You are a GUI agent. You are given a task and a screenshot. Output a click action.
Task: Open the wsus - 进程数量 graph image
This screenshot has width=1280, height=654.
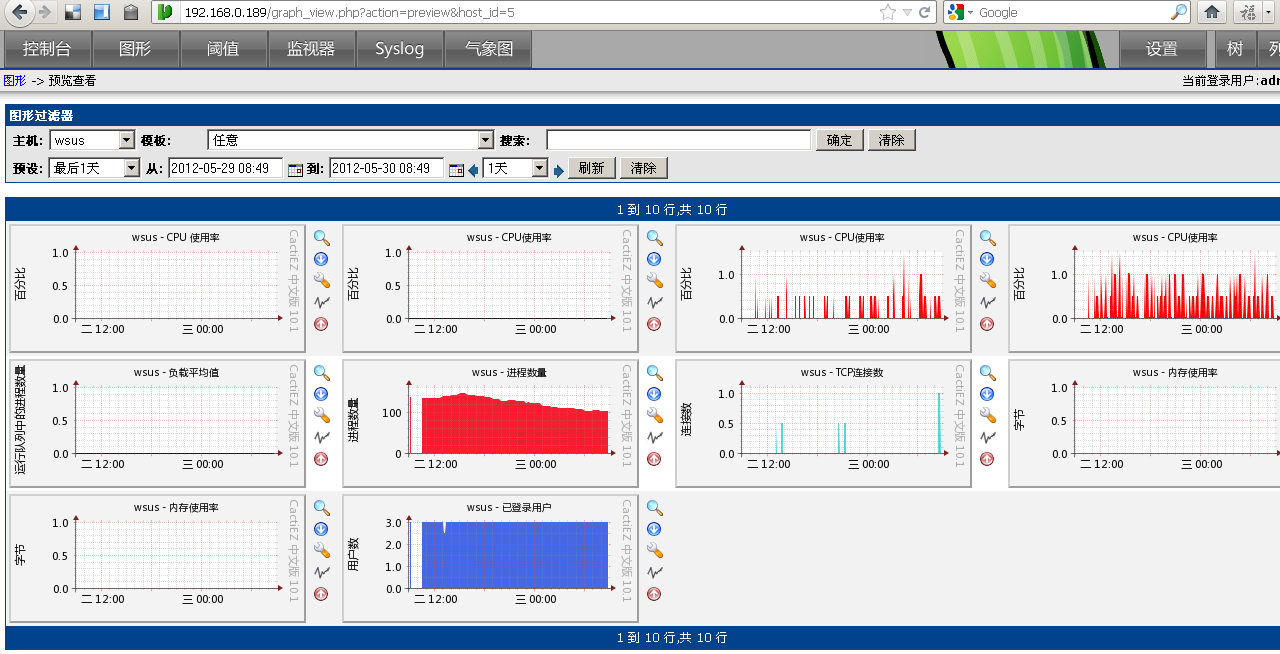491,424
